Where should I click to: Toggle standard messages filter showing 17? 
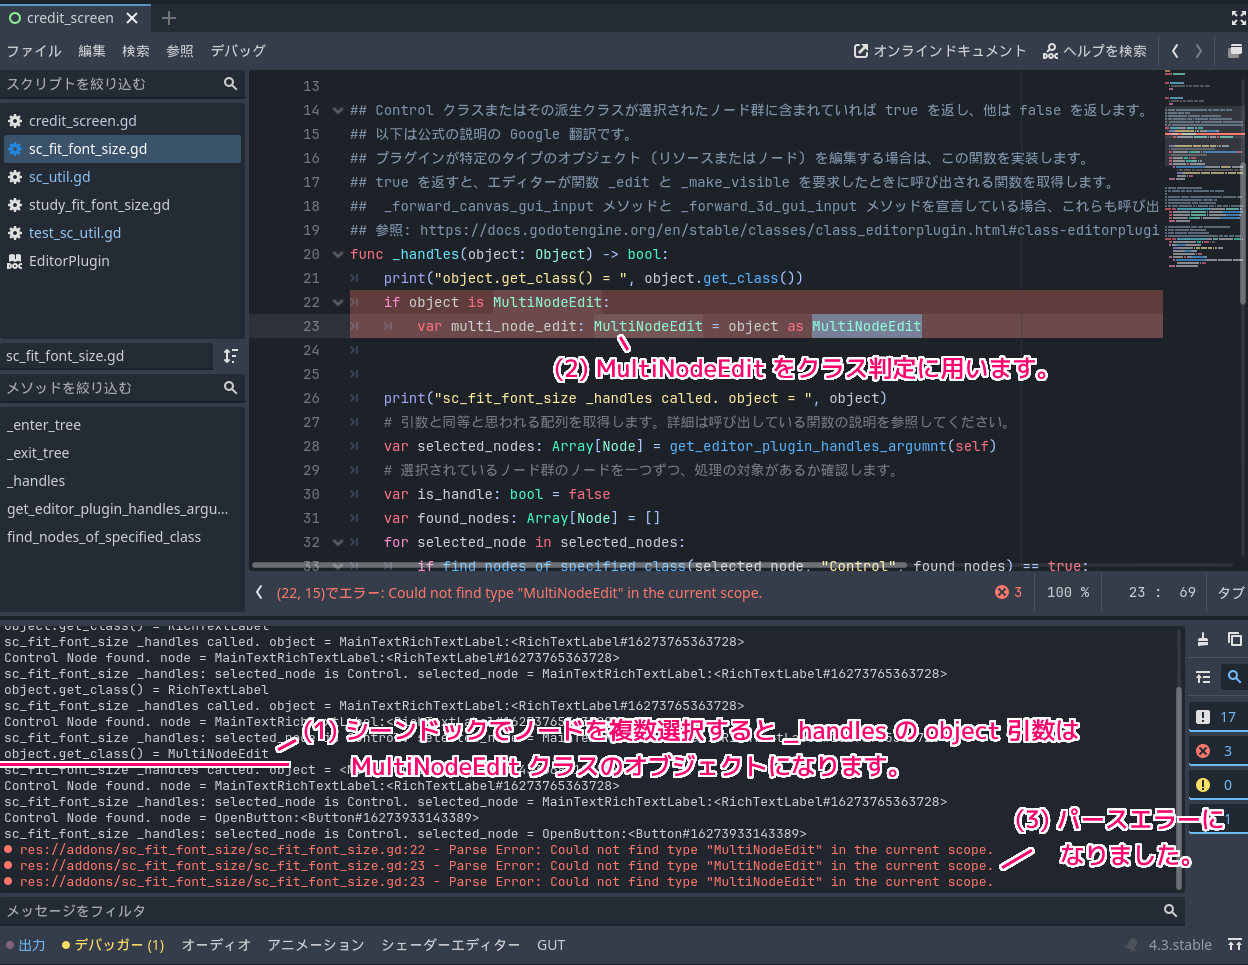(x=1216, y=717)
